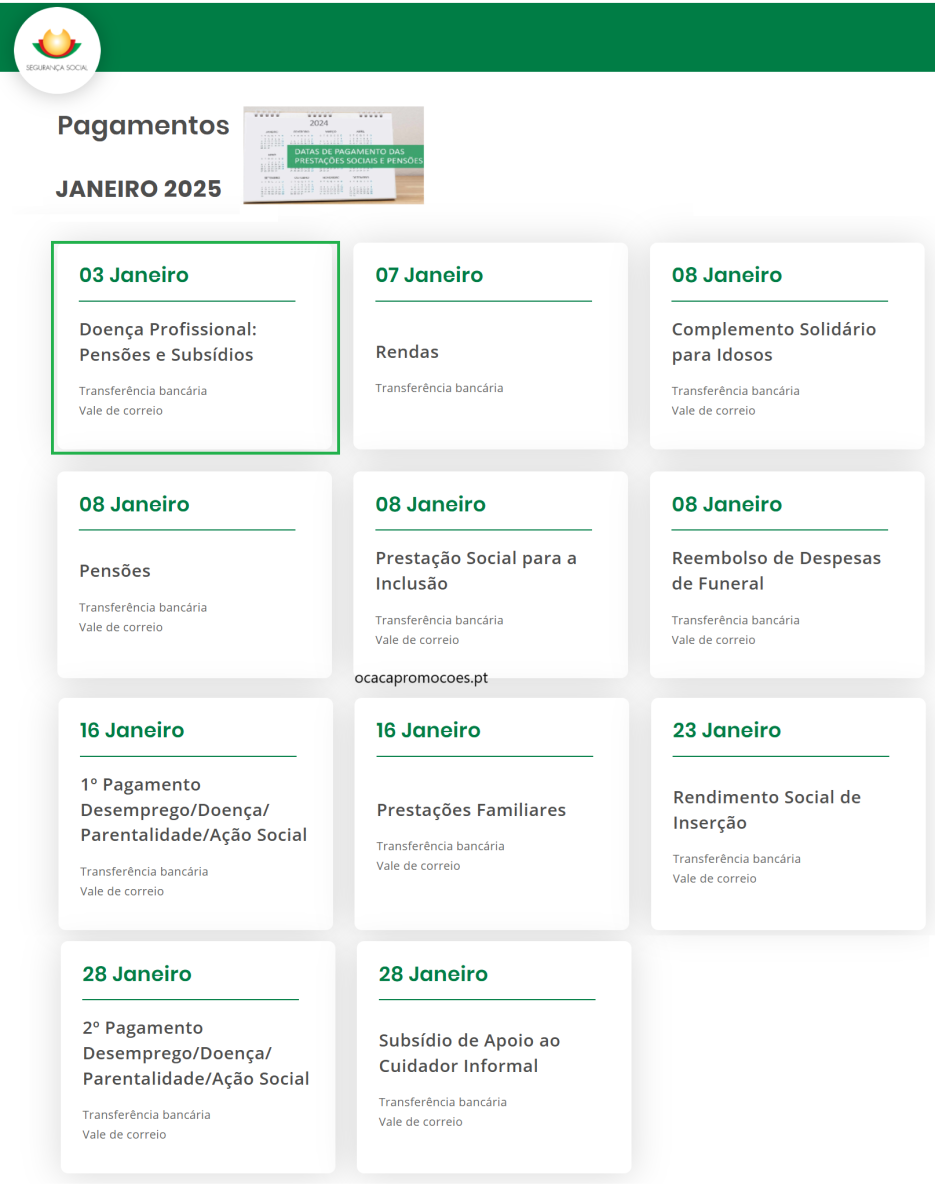Click Transferência bancária under Rendas

[439, 388]
